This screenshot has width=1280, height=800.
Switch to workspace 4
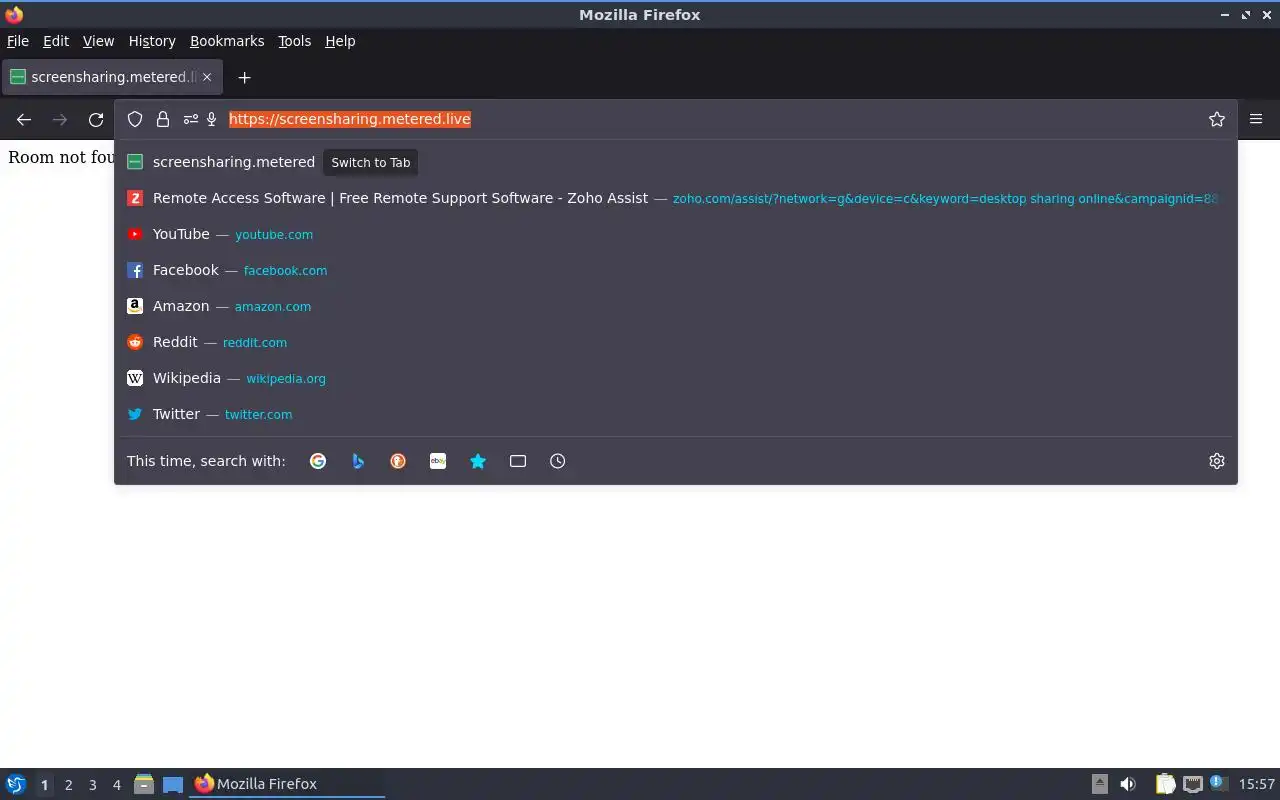pos(116,785)
